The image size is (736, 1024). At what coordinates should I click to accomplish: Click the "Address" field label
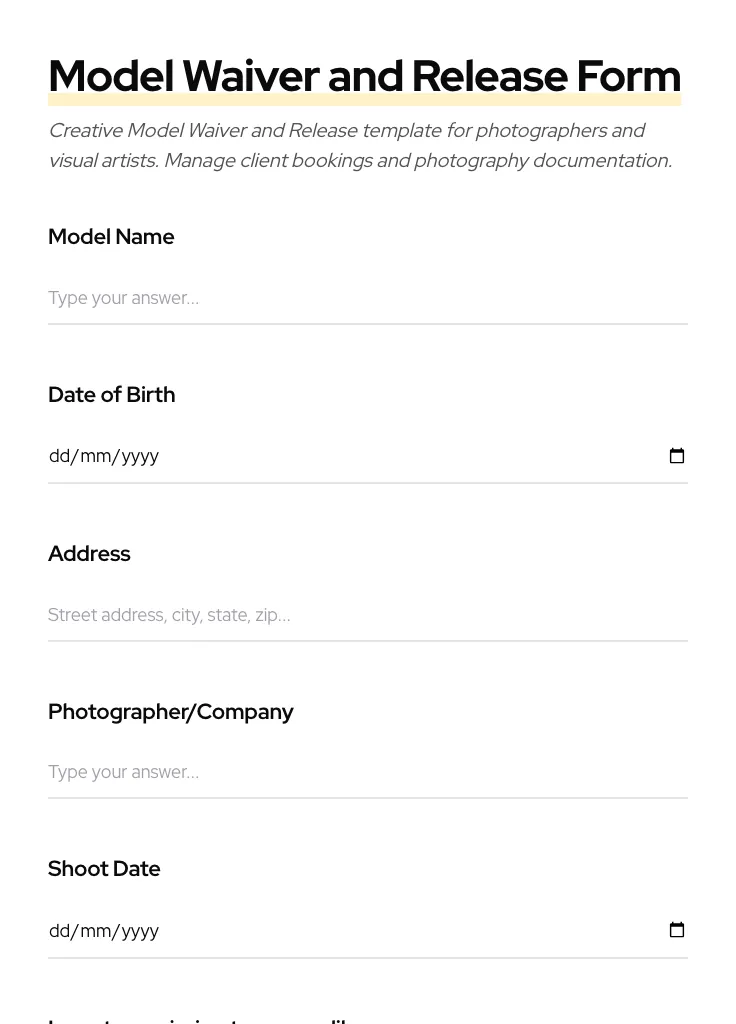coord(89,554)
